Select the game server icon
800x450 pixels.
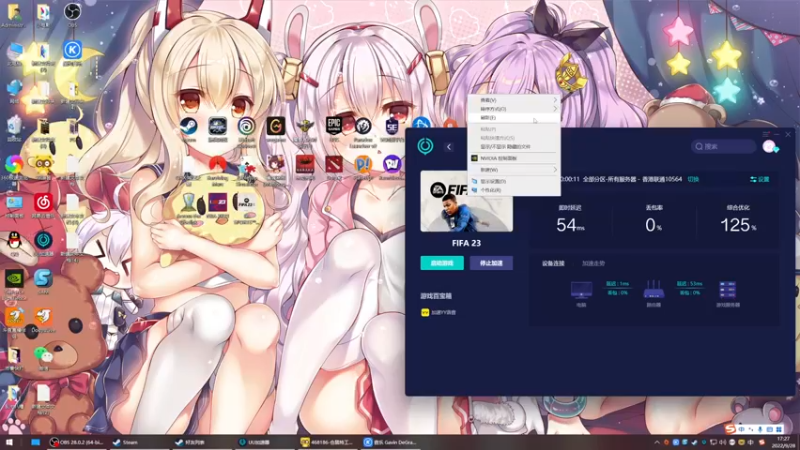pyautogui.click(x=728, y=290)
